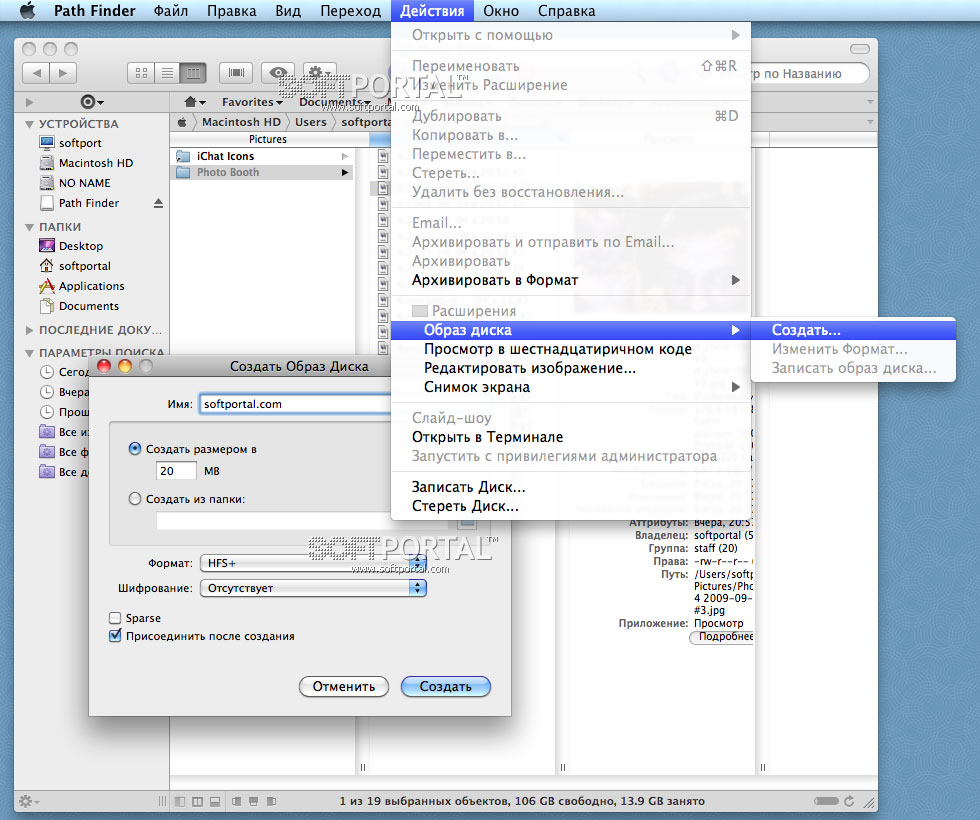This screenshot has height=820, width=980.
Task: Switch to column view mode
Action: coord(193,73)
